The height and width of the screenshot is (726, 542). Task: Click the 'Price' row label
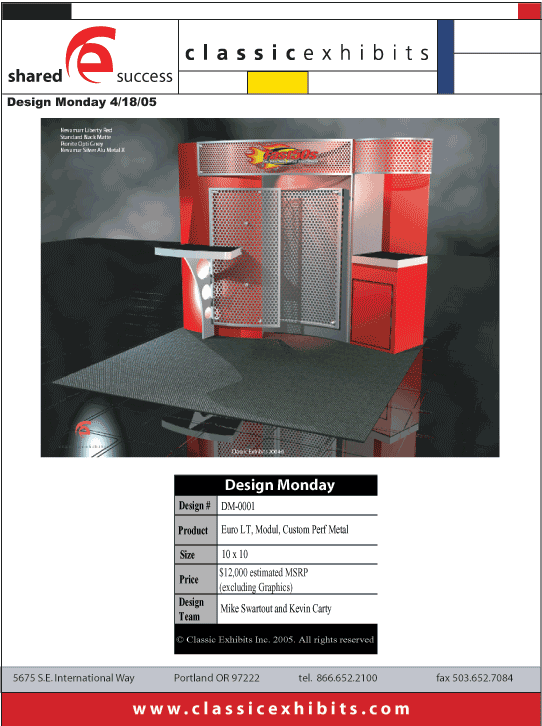click(x=189, y=579)
